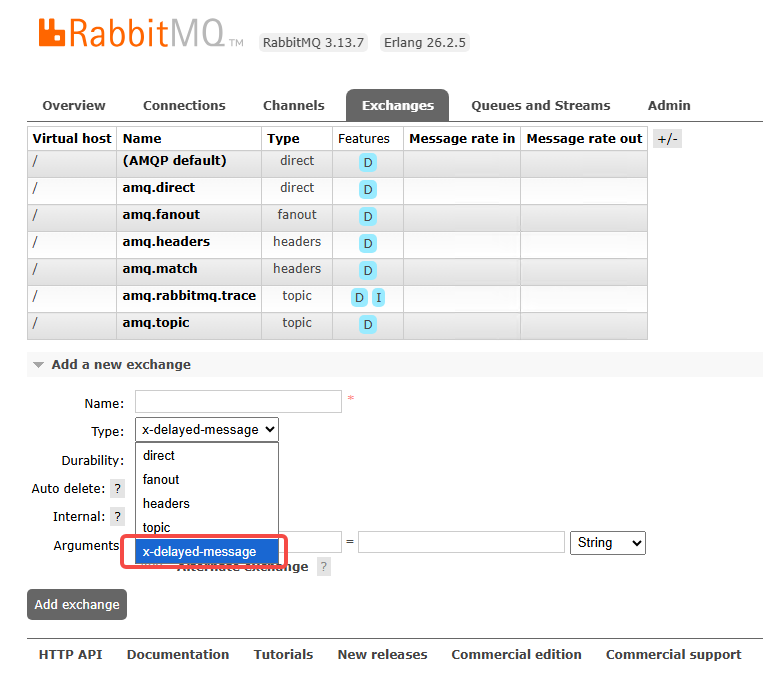Choose fanout from the type list
The height and width of the screenshot is (677, 763).
[x=207, y=479]
